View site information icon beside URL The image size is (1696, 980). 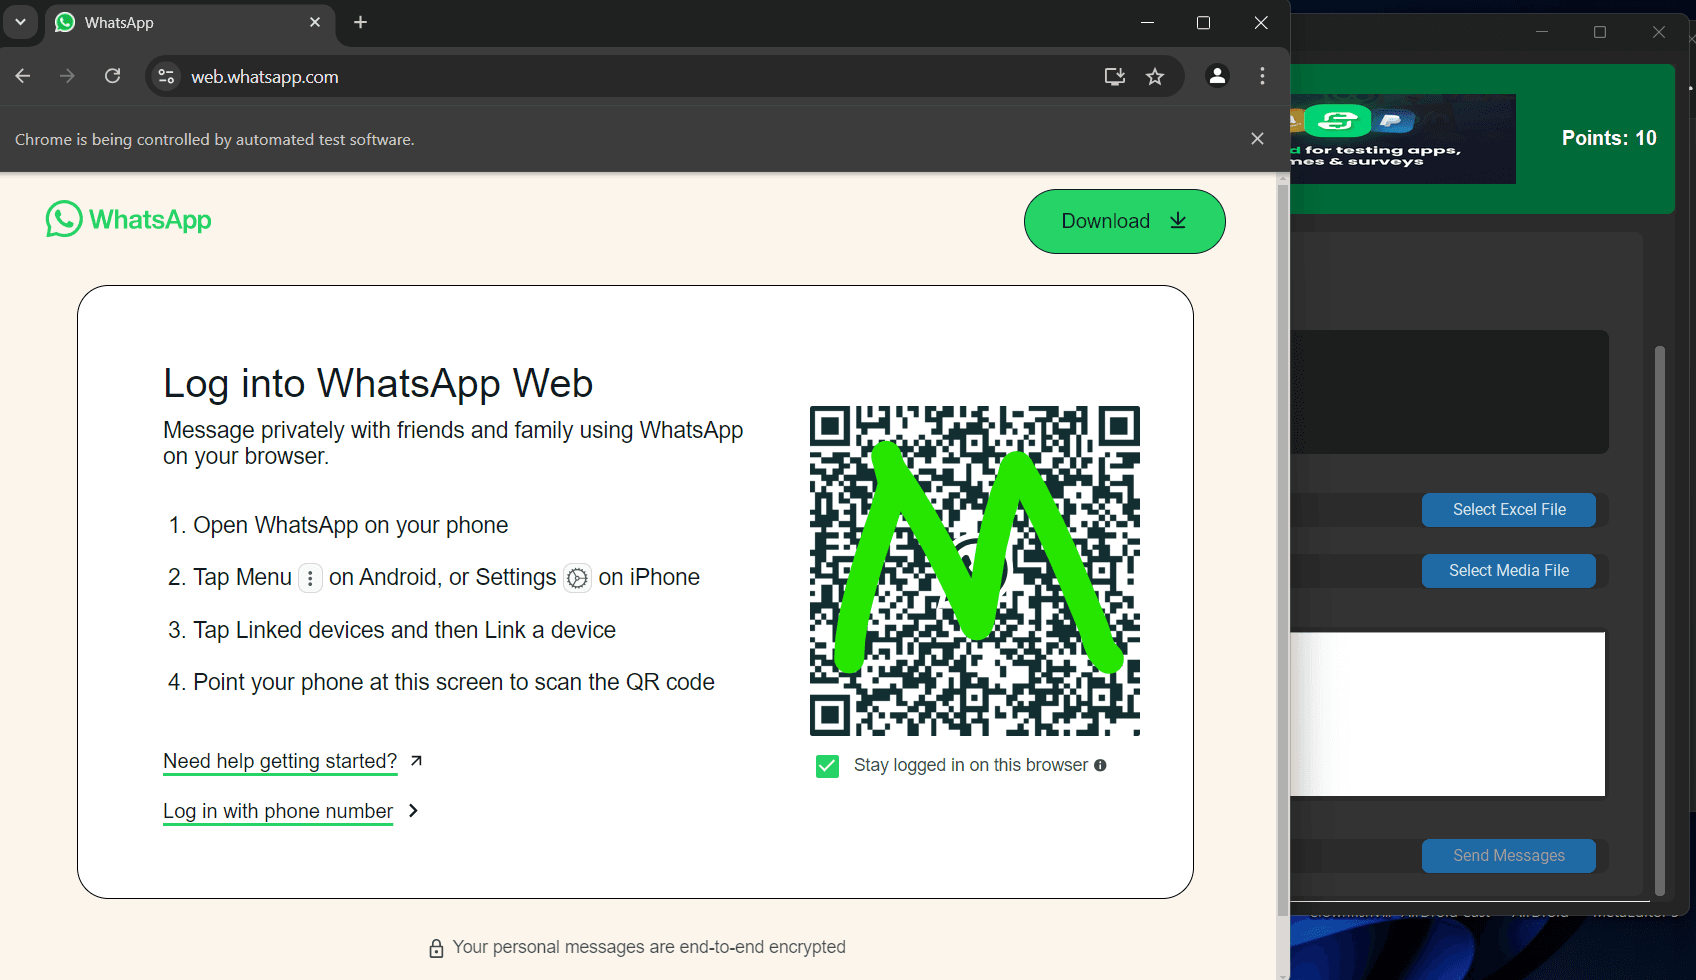point(167,77)
